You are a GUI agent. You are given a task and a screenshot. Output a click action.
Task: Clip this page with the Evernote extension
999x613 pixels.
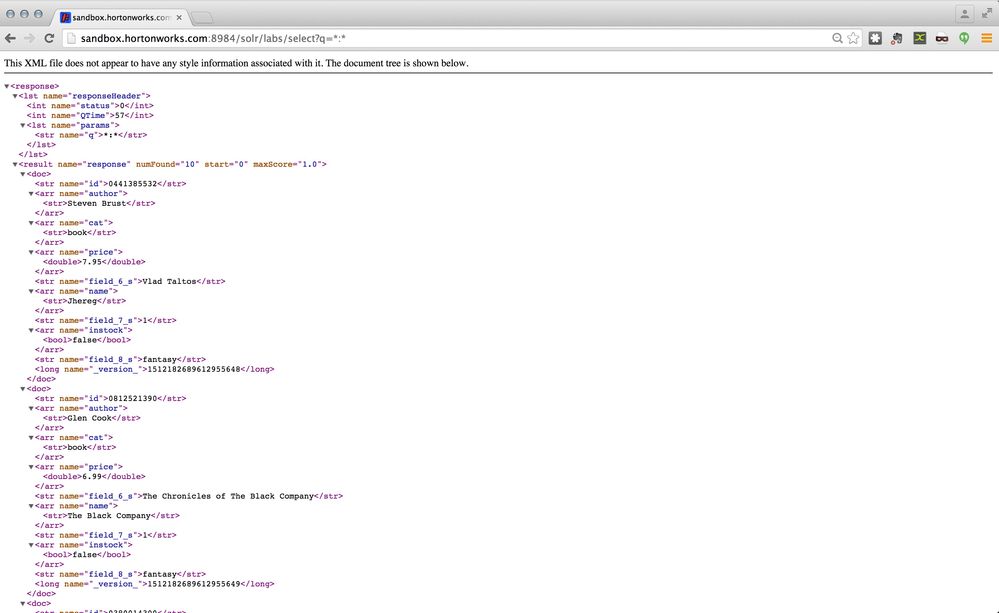896,37
